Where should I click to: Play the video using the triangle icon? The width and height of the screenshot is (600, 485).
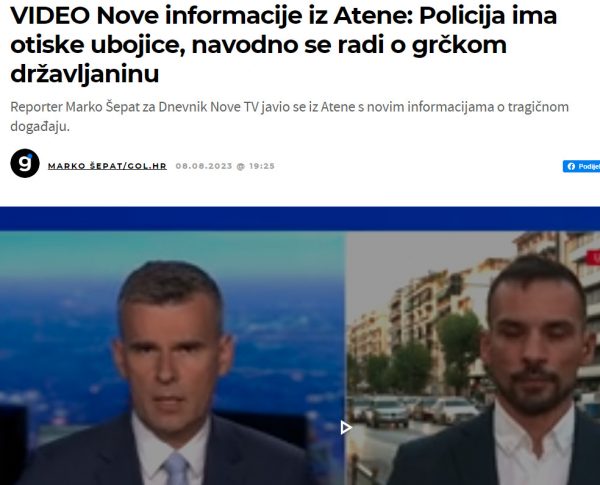[346, 428]
